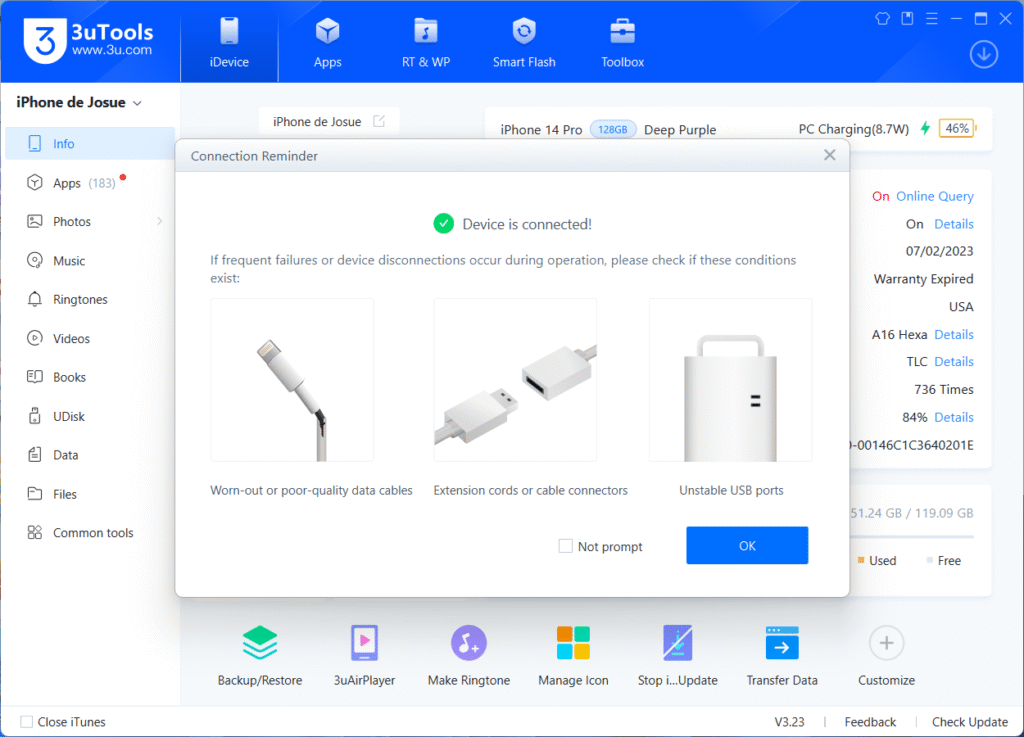Click the Used storage legend swatch

(x=861, y=560)
